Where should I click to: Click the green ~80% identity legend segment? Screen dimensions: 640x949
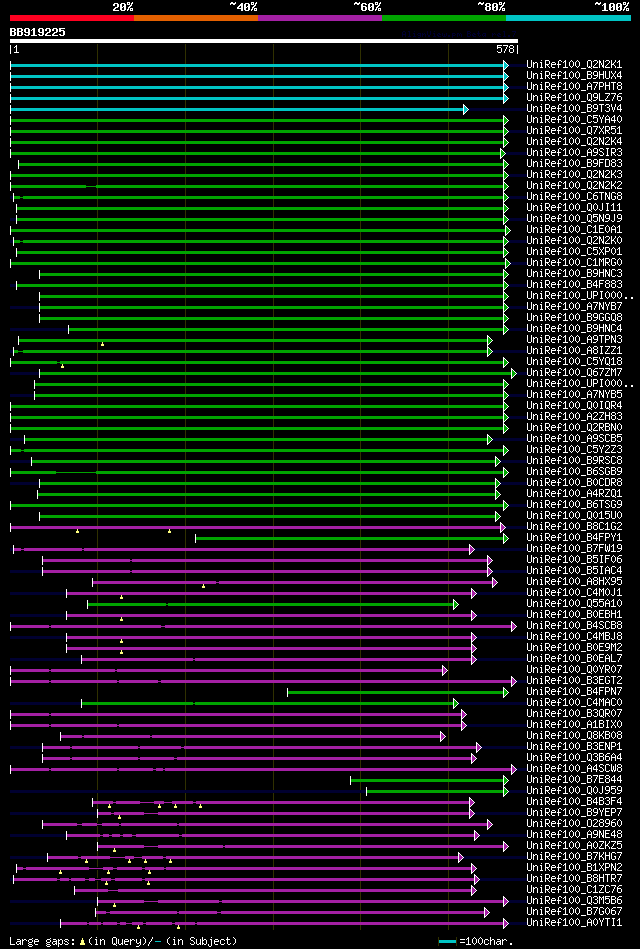pos(444,18)
